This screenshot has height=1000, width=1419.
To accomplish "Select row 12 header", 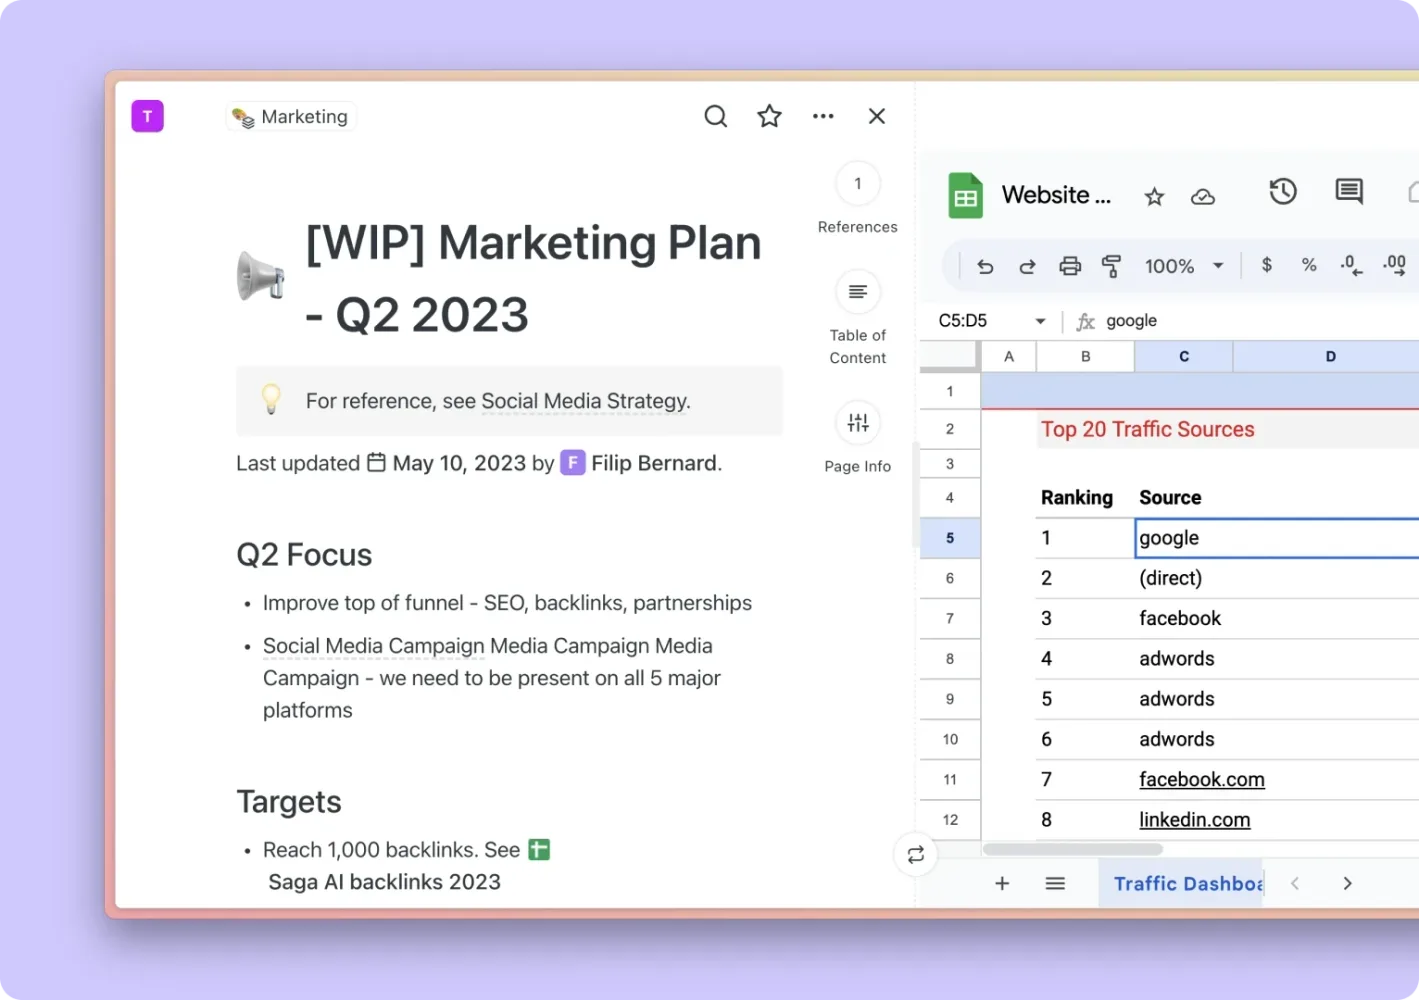I will 950,820.
